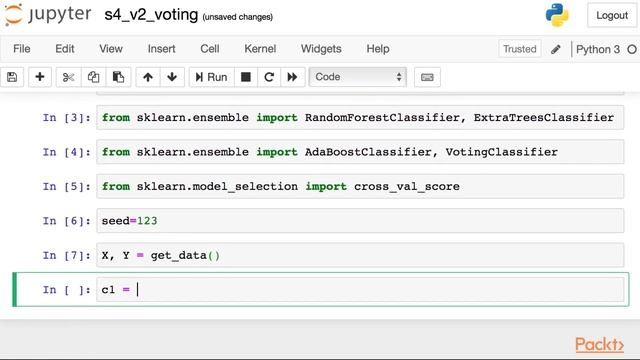Click the Python logo icon

[x=557, y=15]
